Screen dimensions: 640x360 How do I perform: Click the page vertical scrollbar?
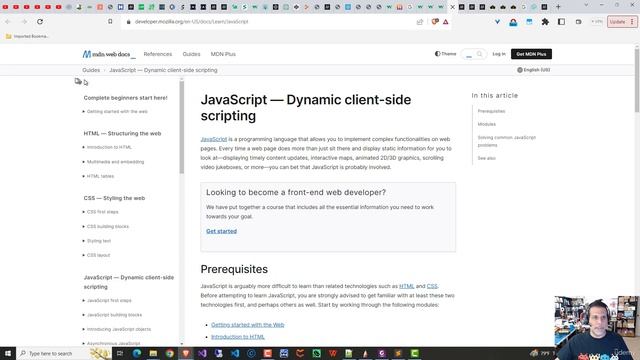[637, 80]
